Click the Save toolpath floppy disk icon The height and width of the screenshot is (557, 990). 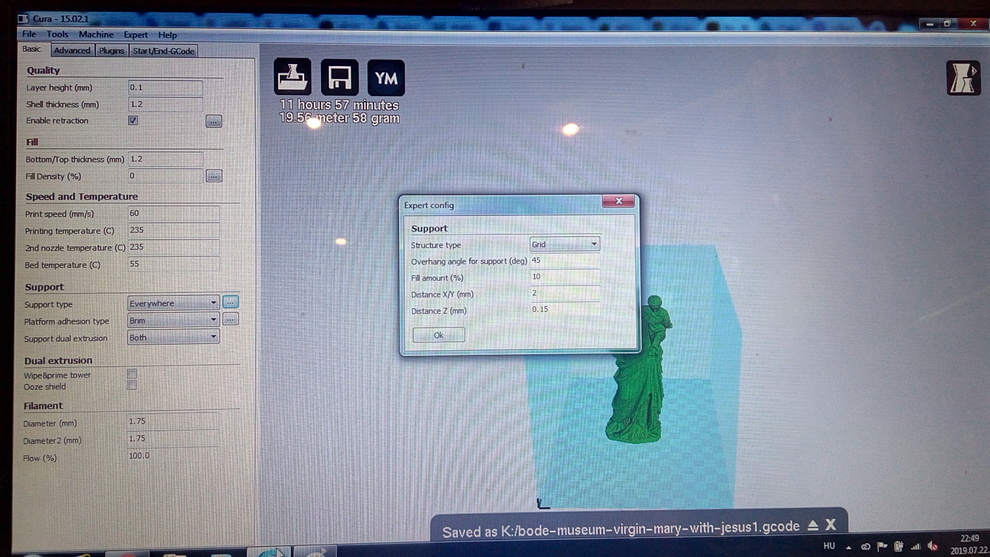click(x=339, y=77)
